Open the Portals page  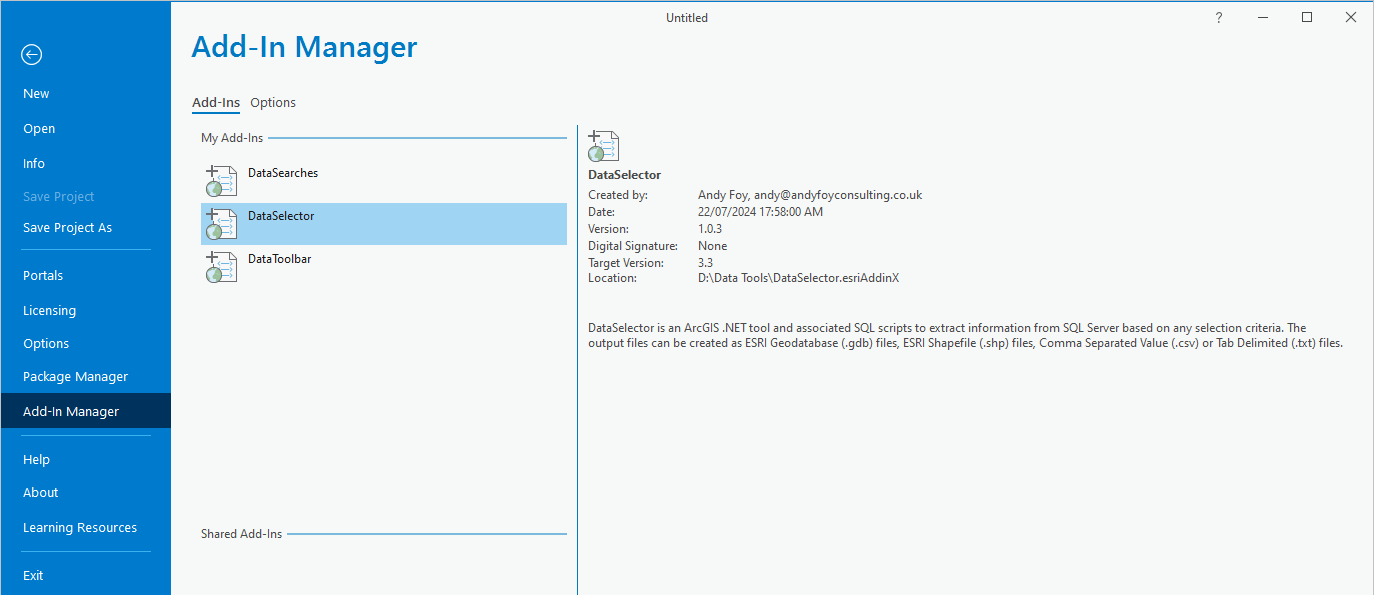pos(43,276)
